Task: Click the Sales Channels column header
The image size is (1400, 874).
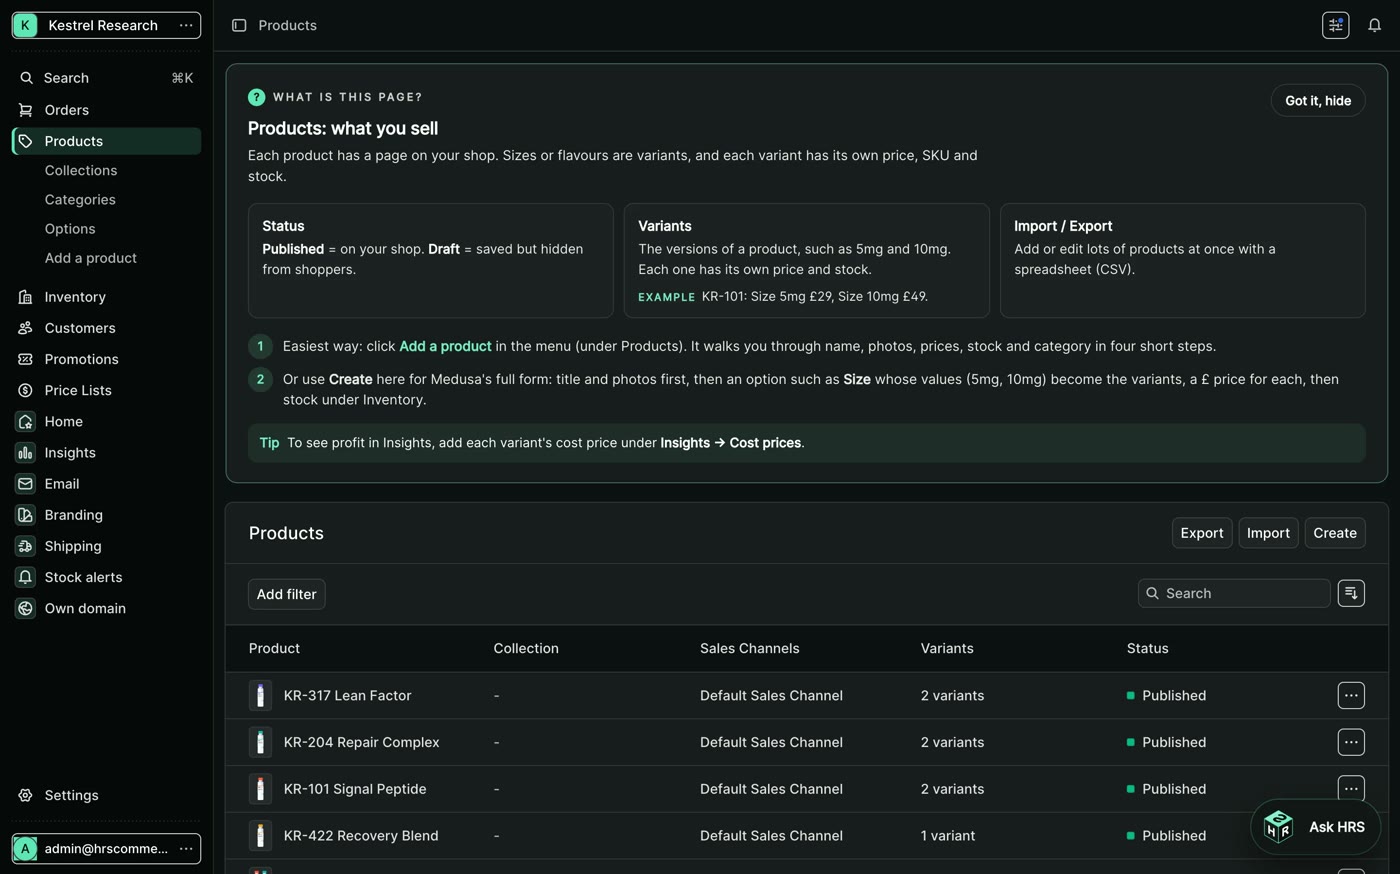Action: (749, 648)
